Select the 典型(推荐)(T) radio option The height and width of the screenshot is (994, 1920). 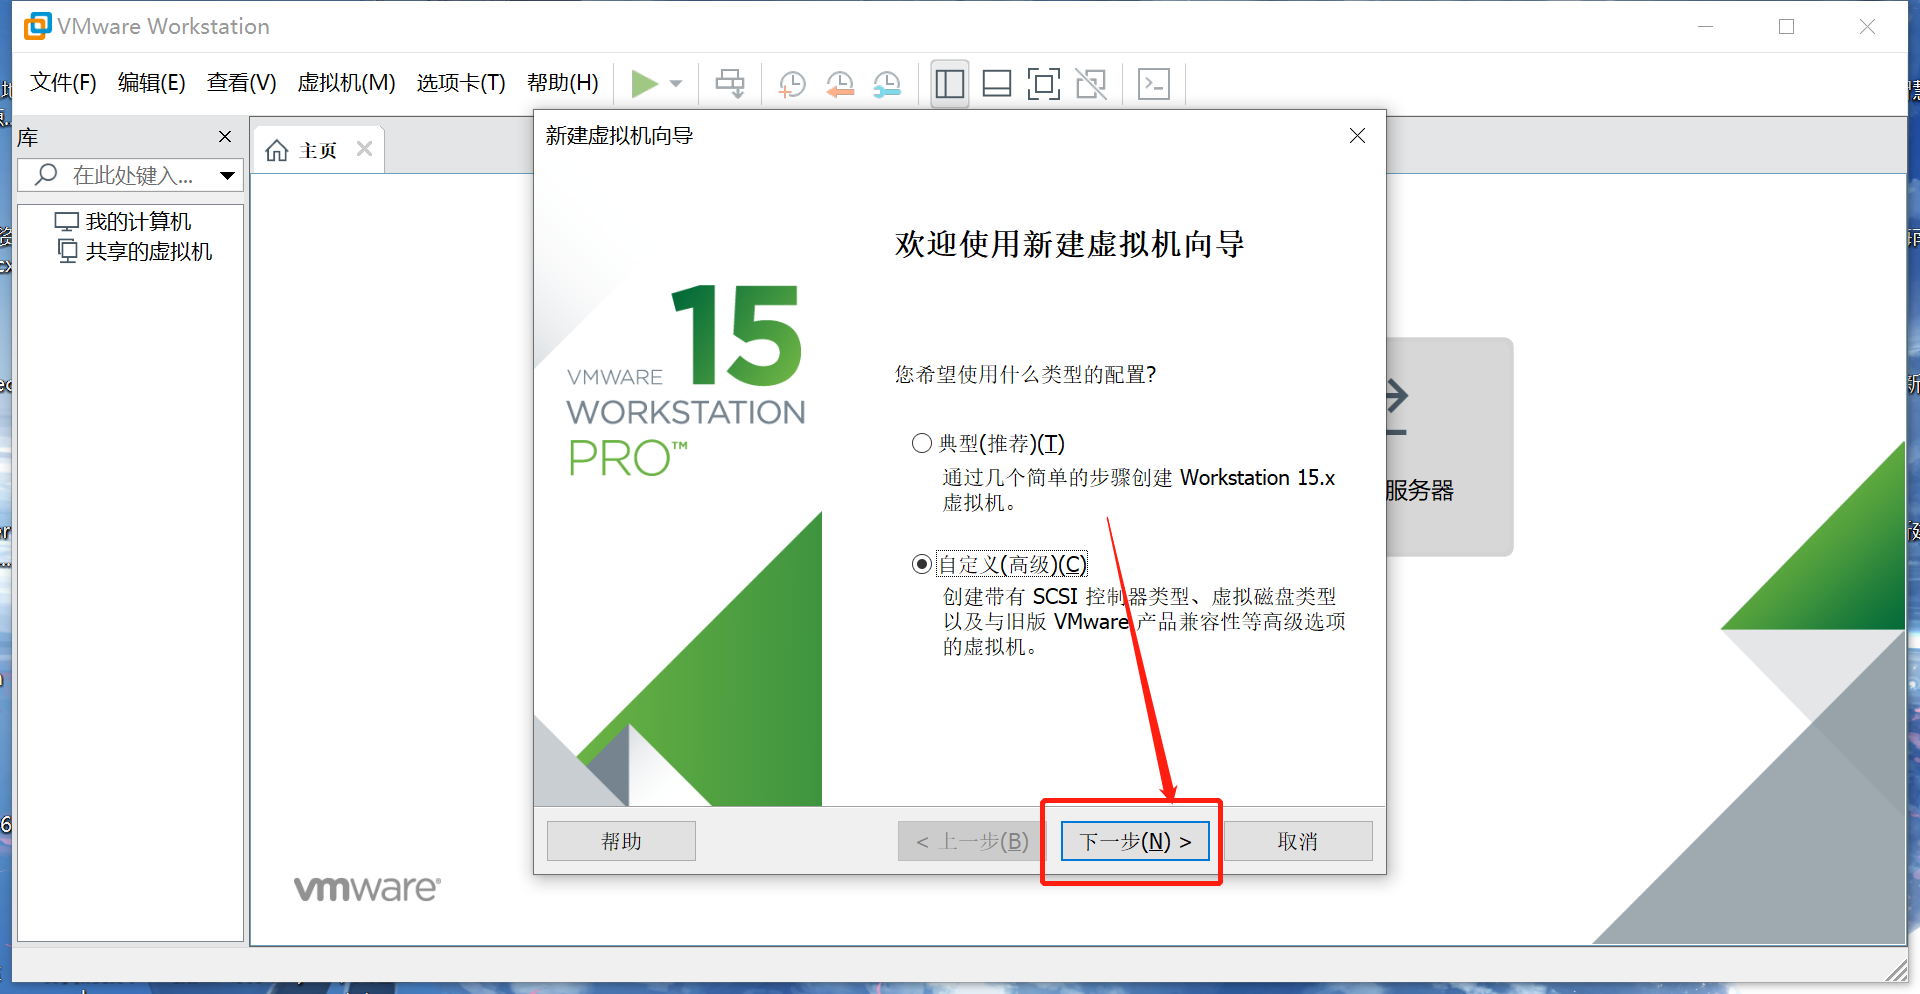922,443
